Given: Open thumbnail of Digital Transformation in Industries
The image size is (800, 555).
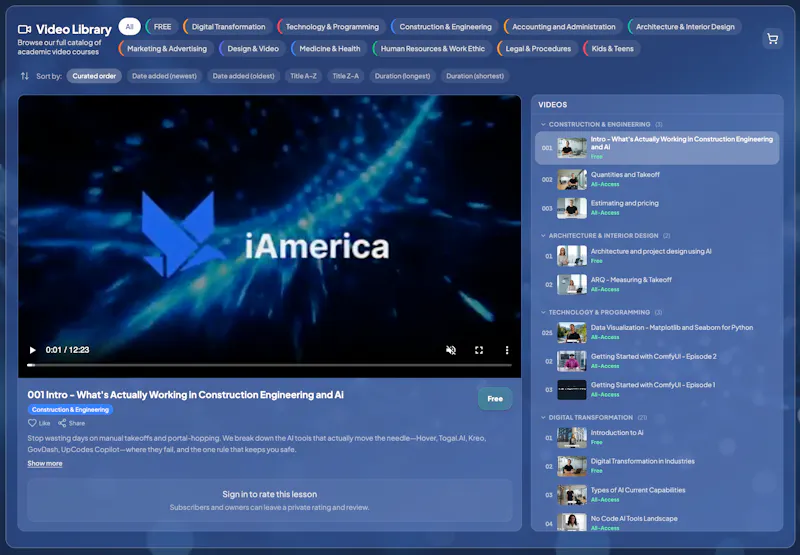Looking at the screenshot, I should (x=572, y=466).
